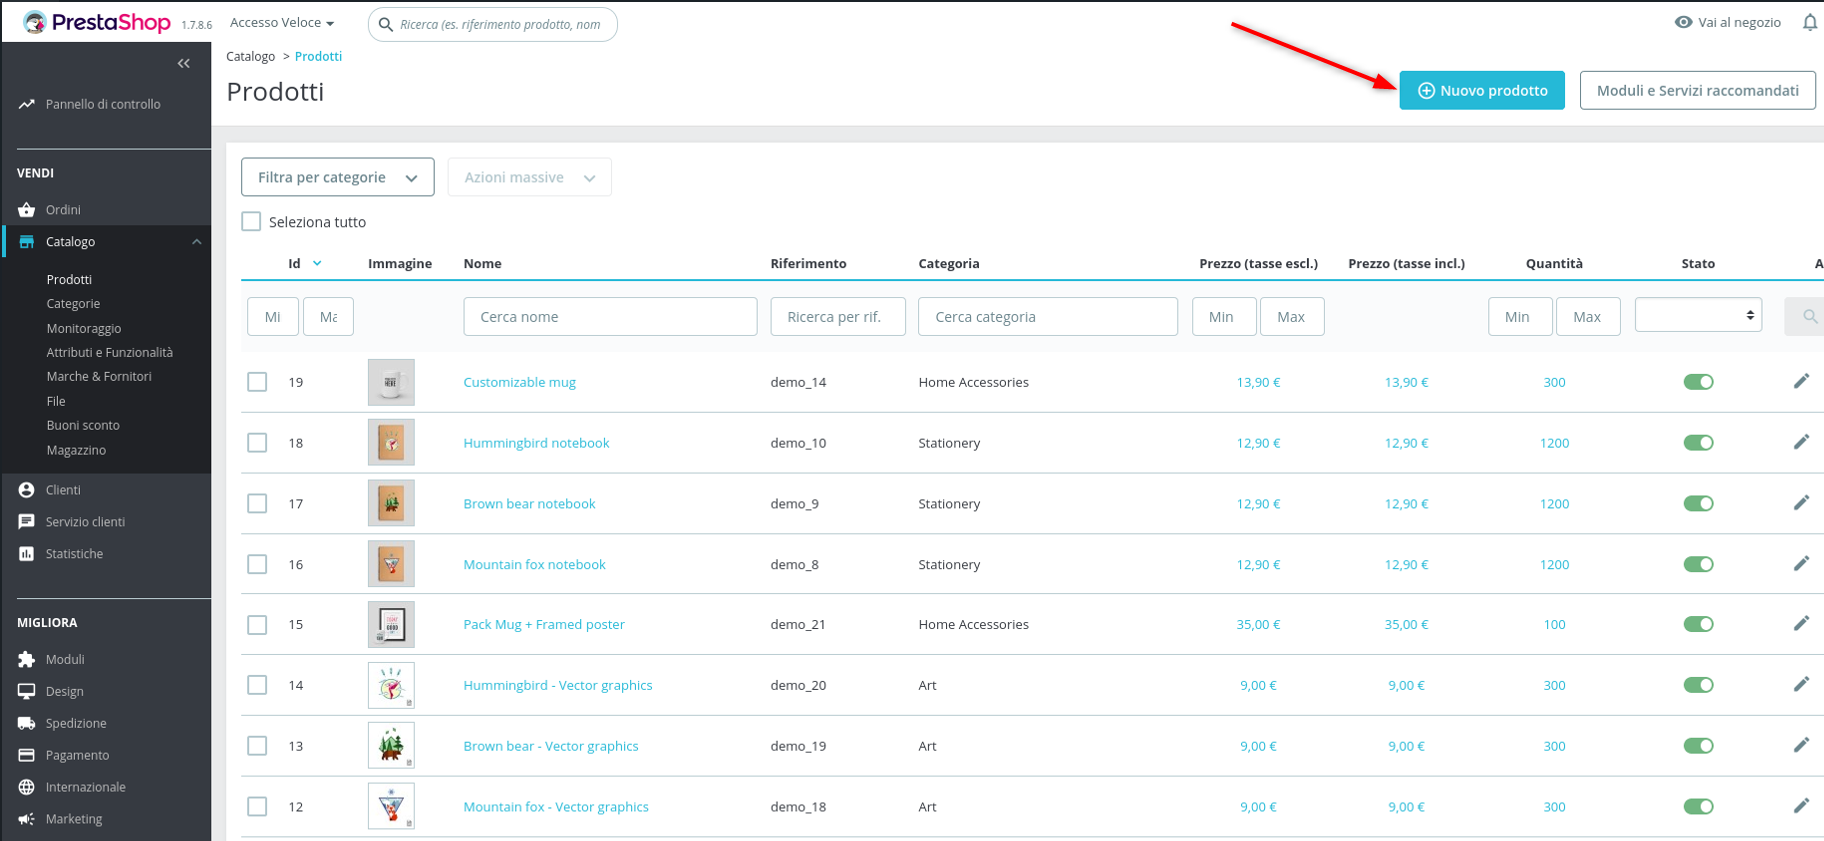Click the top search bar field
The image size is (1824, 841).
[493, 24]
